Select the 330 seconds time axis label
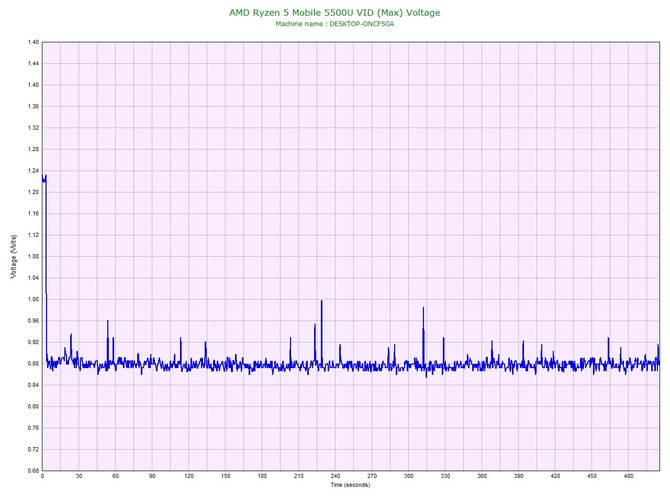 445,476
